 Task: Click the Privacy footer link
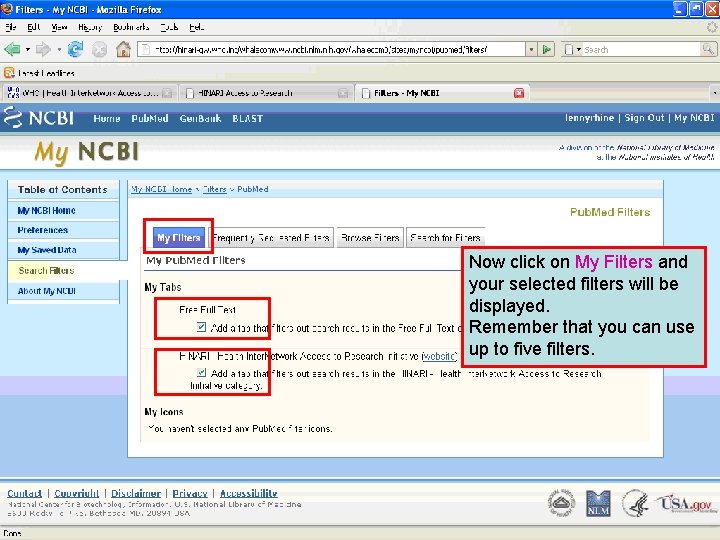tap(190, 493)
